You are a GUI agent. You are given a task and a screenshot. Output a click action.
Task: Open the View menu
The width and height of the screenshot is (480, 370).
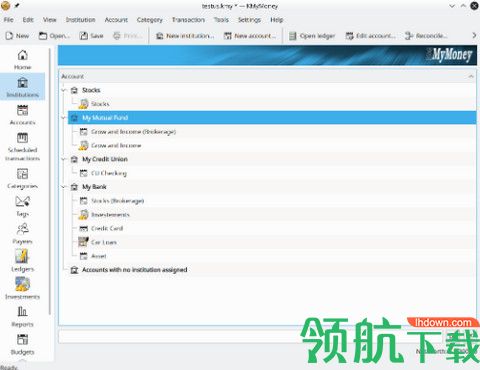tap(50, 20)
